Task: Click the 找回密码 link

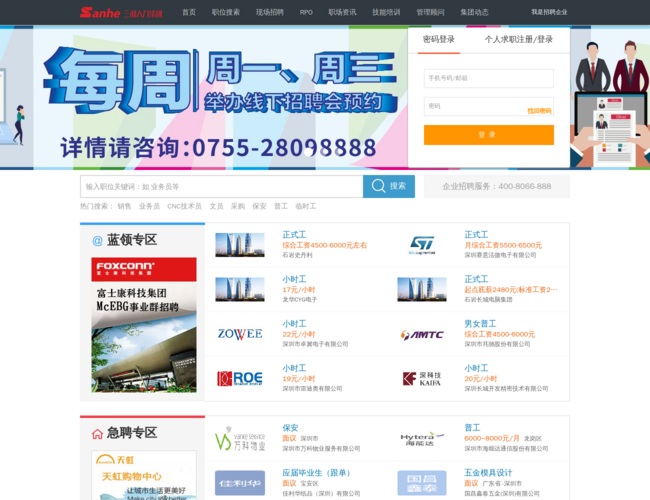Action: [539, 111]
